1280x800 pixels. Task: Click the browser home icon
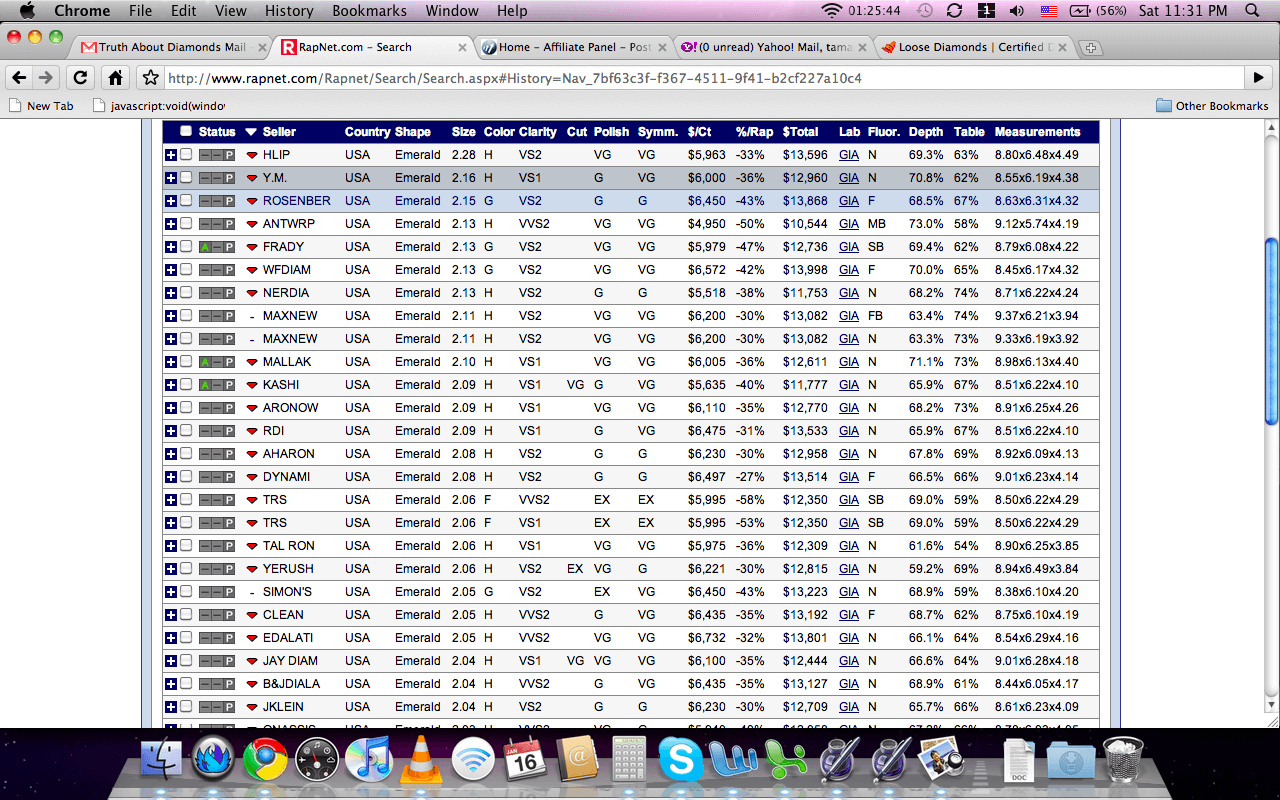coord(116,77)
